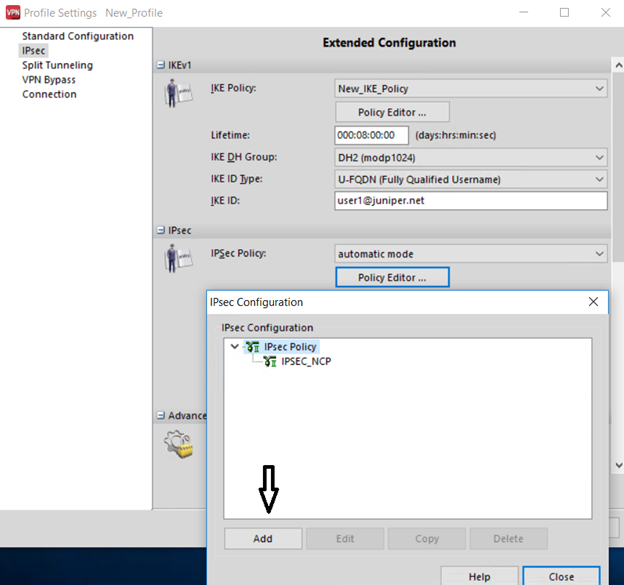This screenshot has height=585, width=624.
Task: Click the IKE ID input field
Action: [471, 201]
